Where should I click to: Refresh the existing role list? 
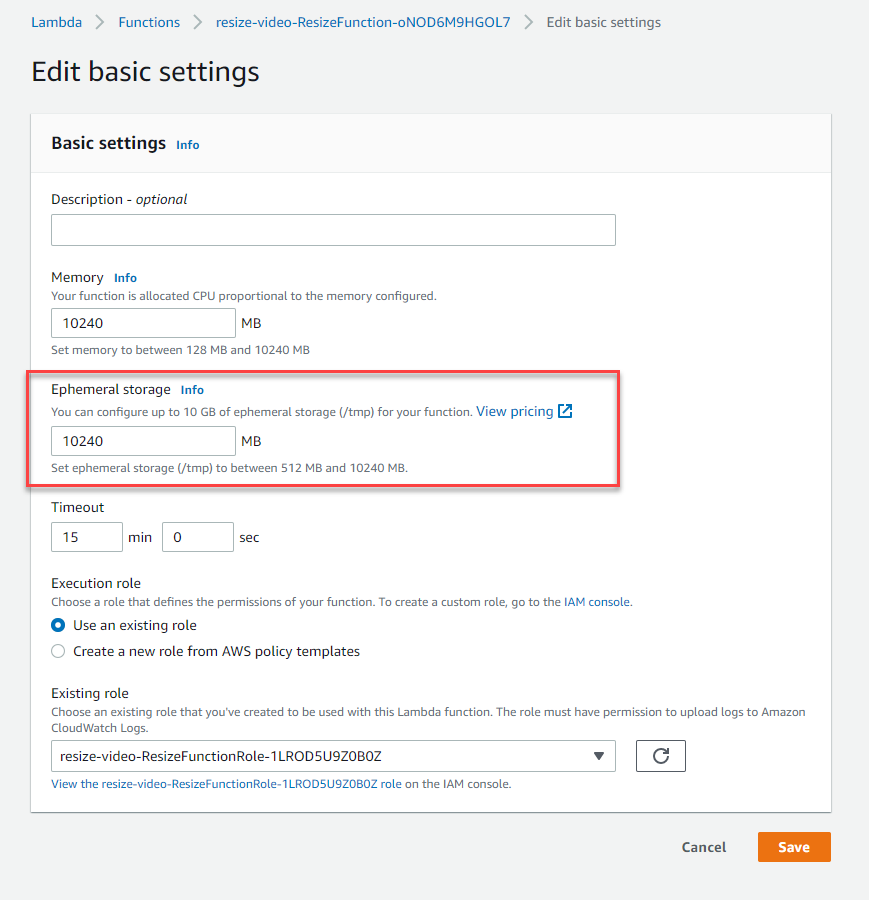pos(660,756)
